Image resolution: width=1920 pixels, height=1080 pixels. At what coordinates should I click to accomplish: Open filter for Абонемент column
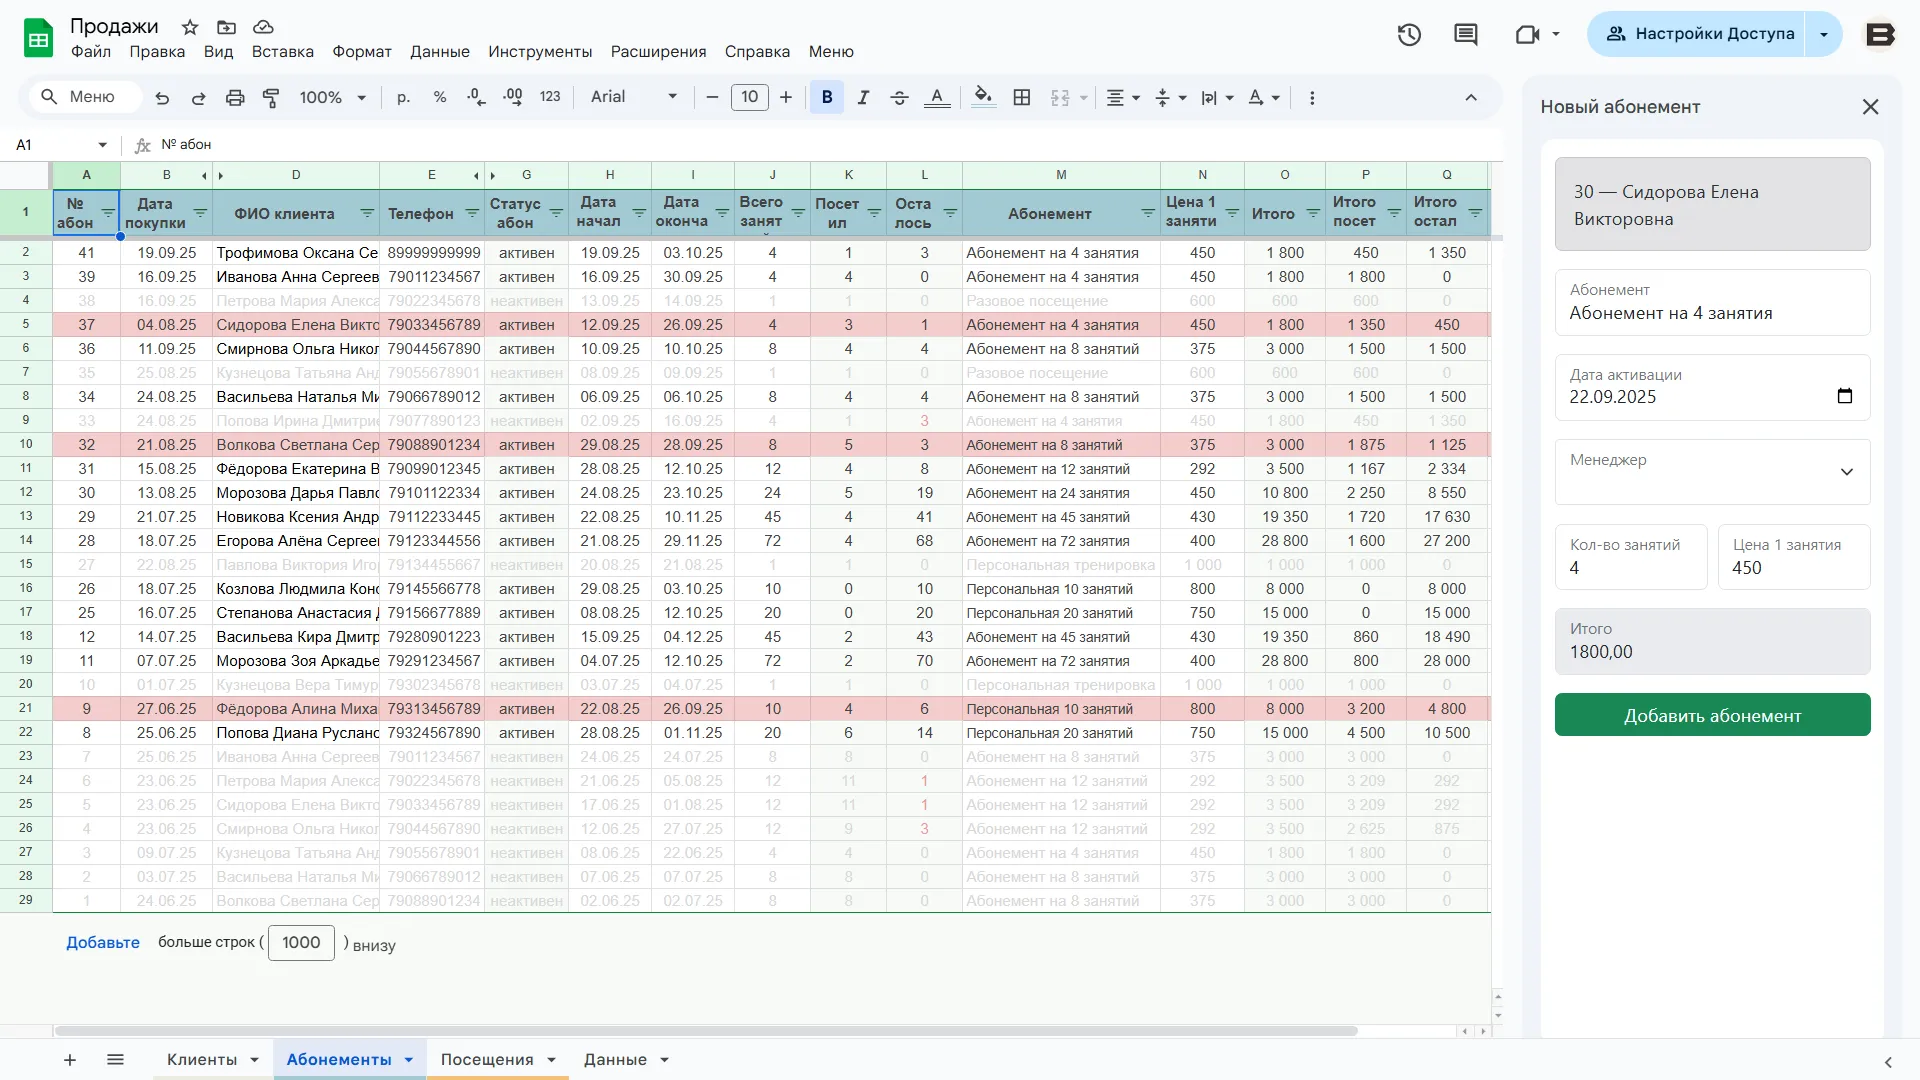[x=1148, y=213]
